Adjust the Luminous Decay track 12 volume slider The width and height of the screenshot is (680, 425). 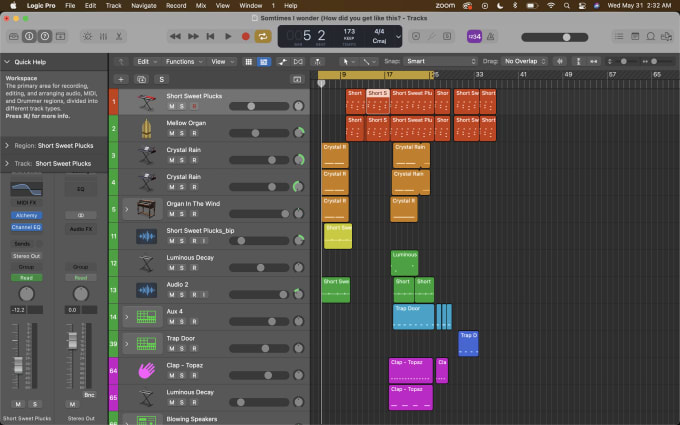259,268
